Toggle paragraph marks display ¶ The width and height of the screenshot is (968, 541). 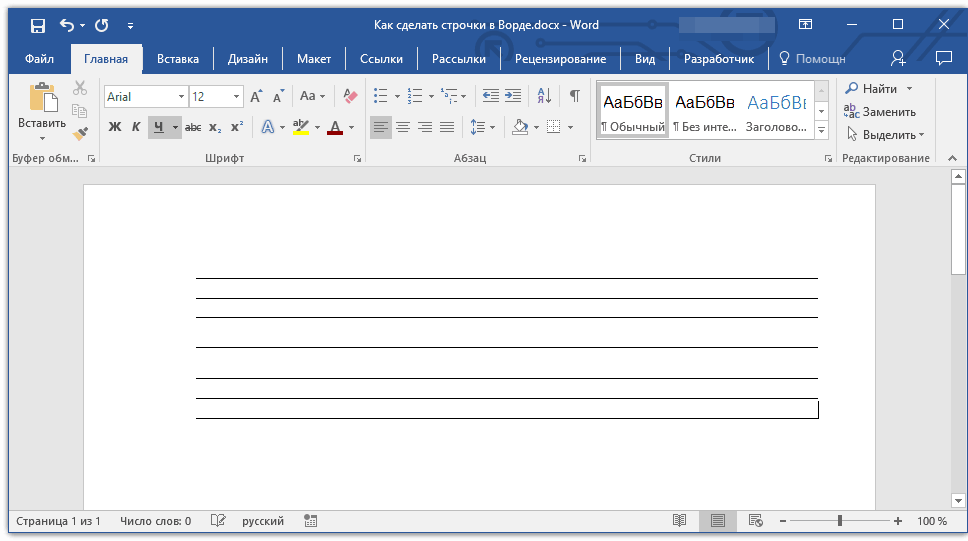[575, 96]
